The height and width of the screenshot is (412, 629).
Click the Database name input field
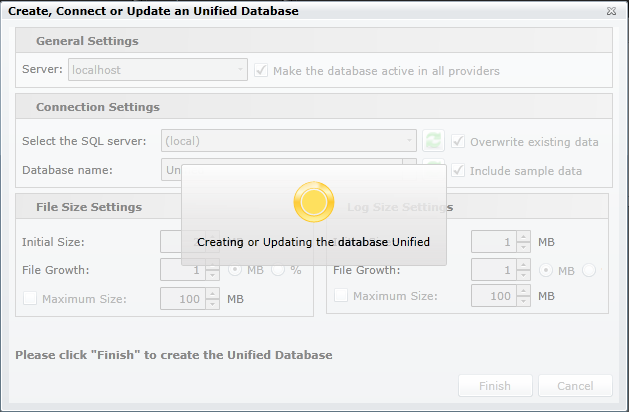click(170, 170)
